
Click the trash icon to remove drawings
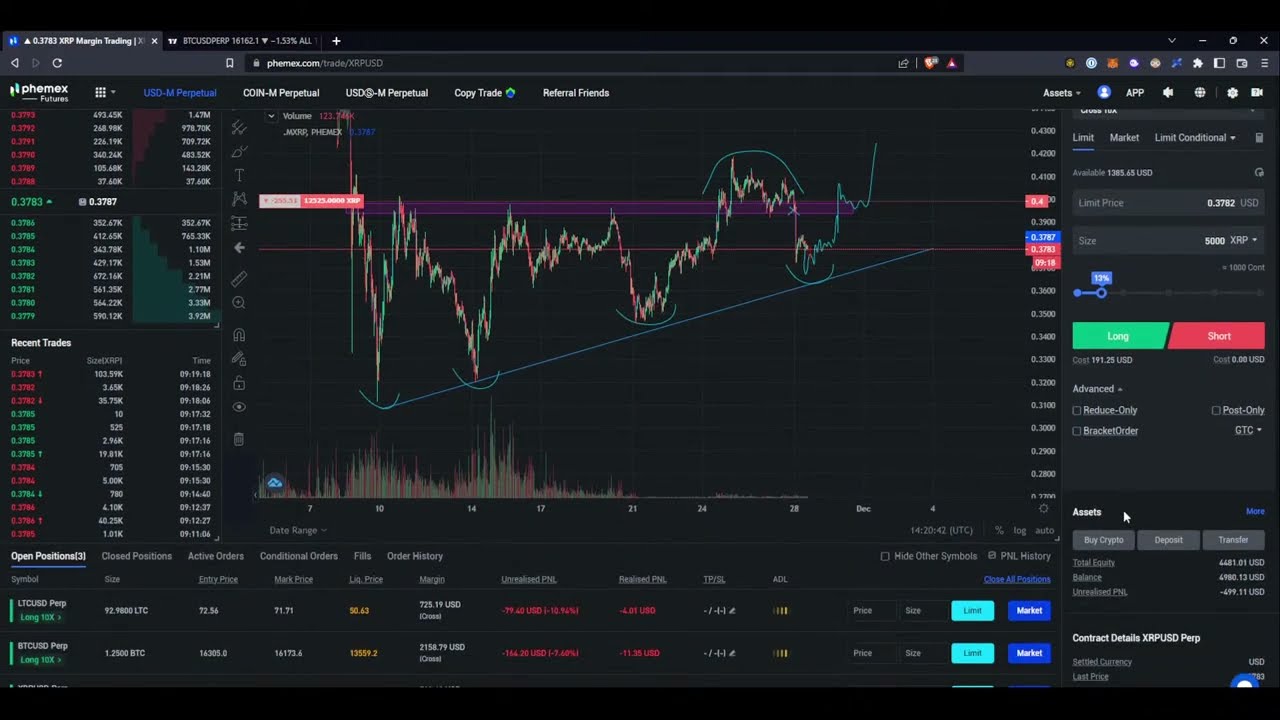pyautogui.click(x=239, y=439)
